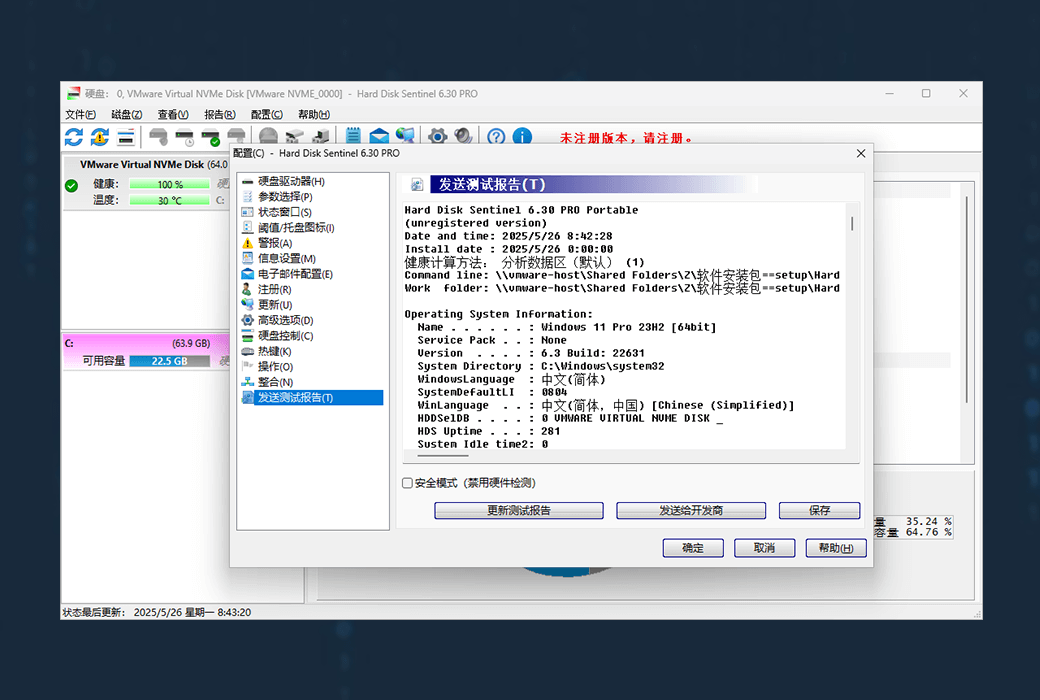
Task: Select 发送测试报告(T) in the settings tree
Action: coord(312,397)
